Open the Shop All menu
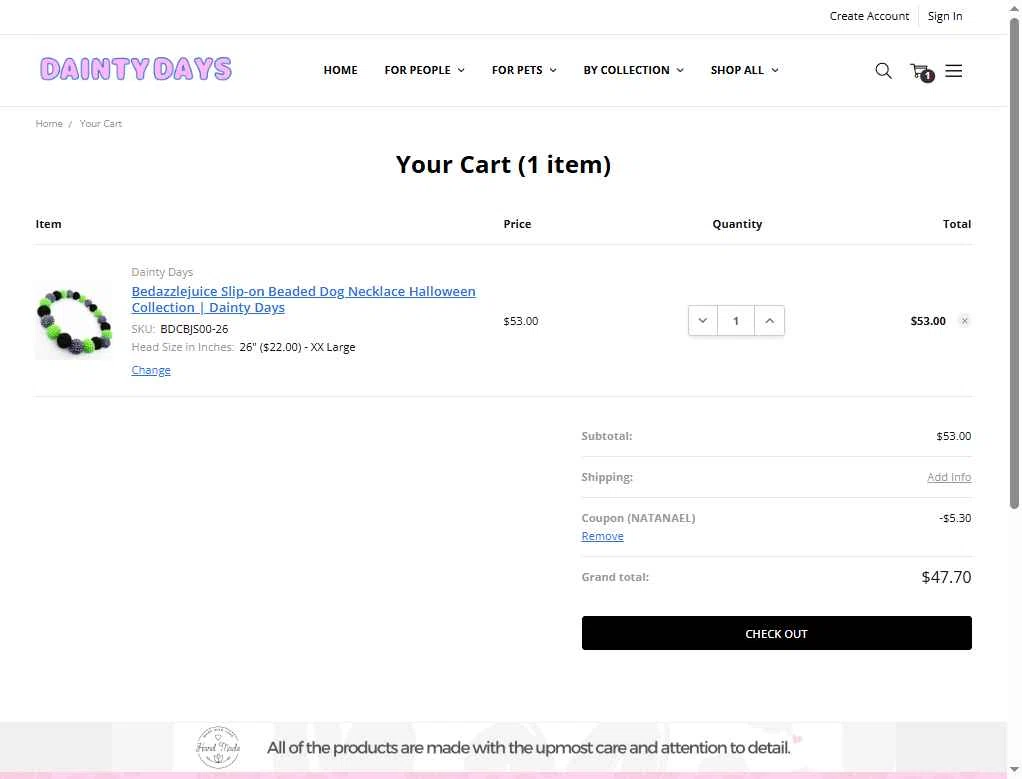Viewport: 1022px width, 779px height. pyautogui.click(x=744, y=70)
